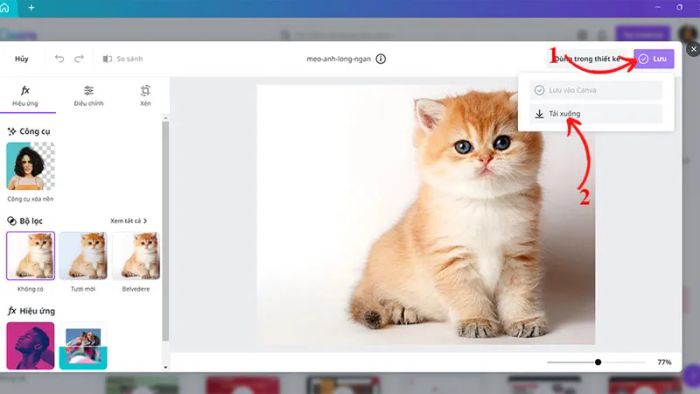Apply the Tươi mới filter thumbnail

coord(83,256)
